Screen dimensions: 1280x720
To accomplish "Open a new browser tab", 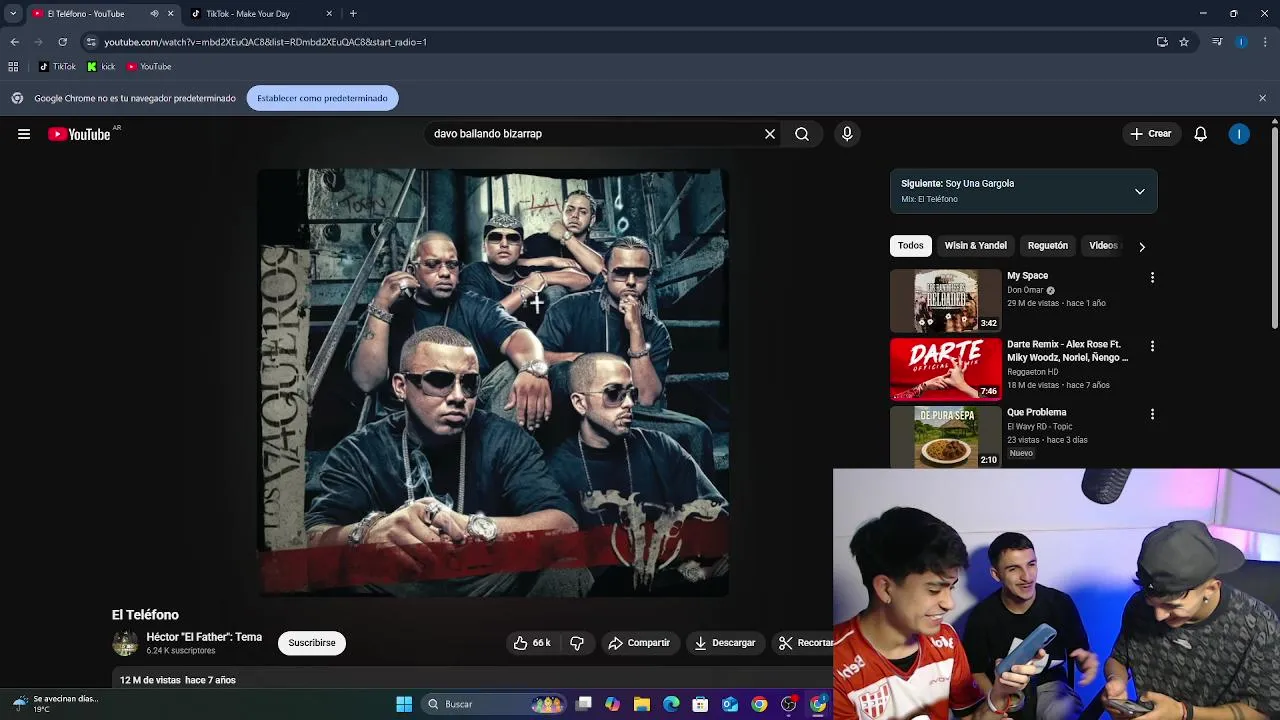I will [353, 14].
